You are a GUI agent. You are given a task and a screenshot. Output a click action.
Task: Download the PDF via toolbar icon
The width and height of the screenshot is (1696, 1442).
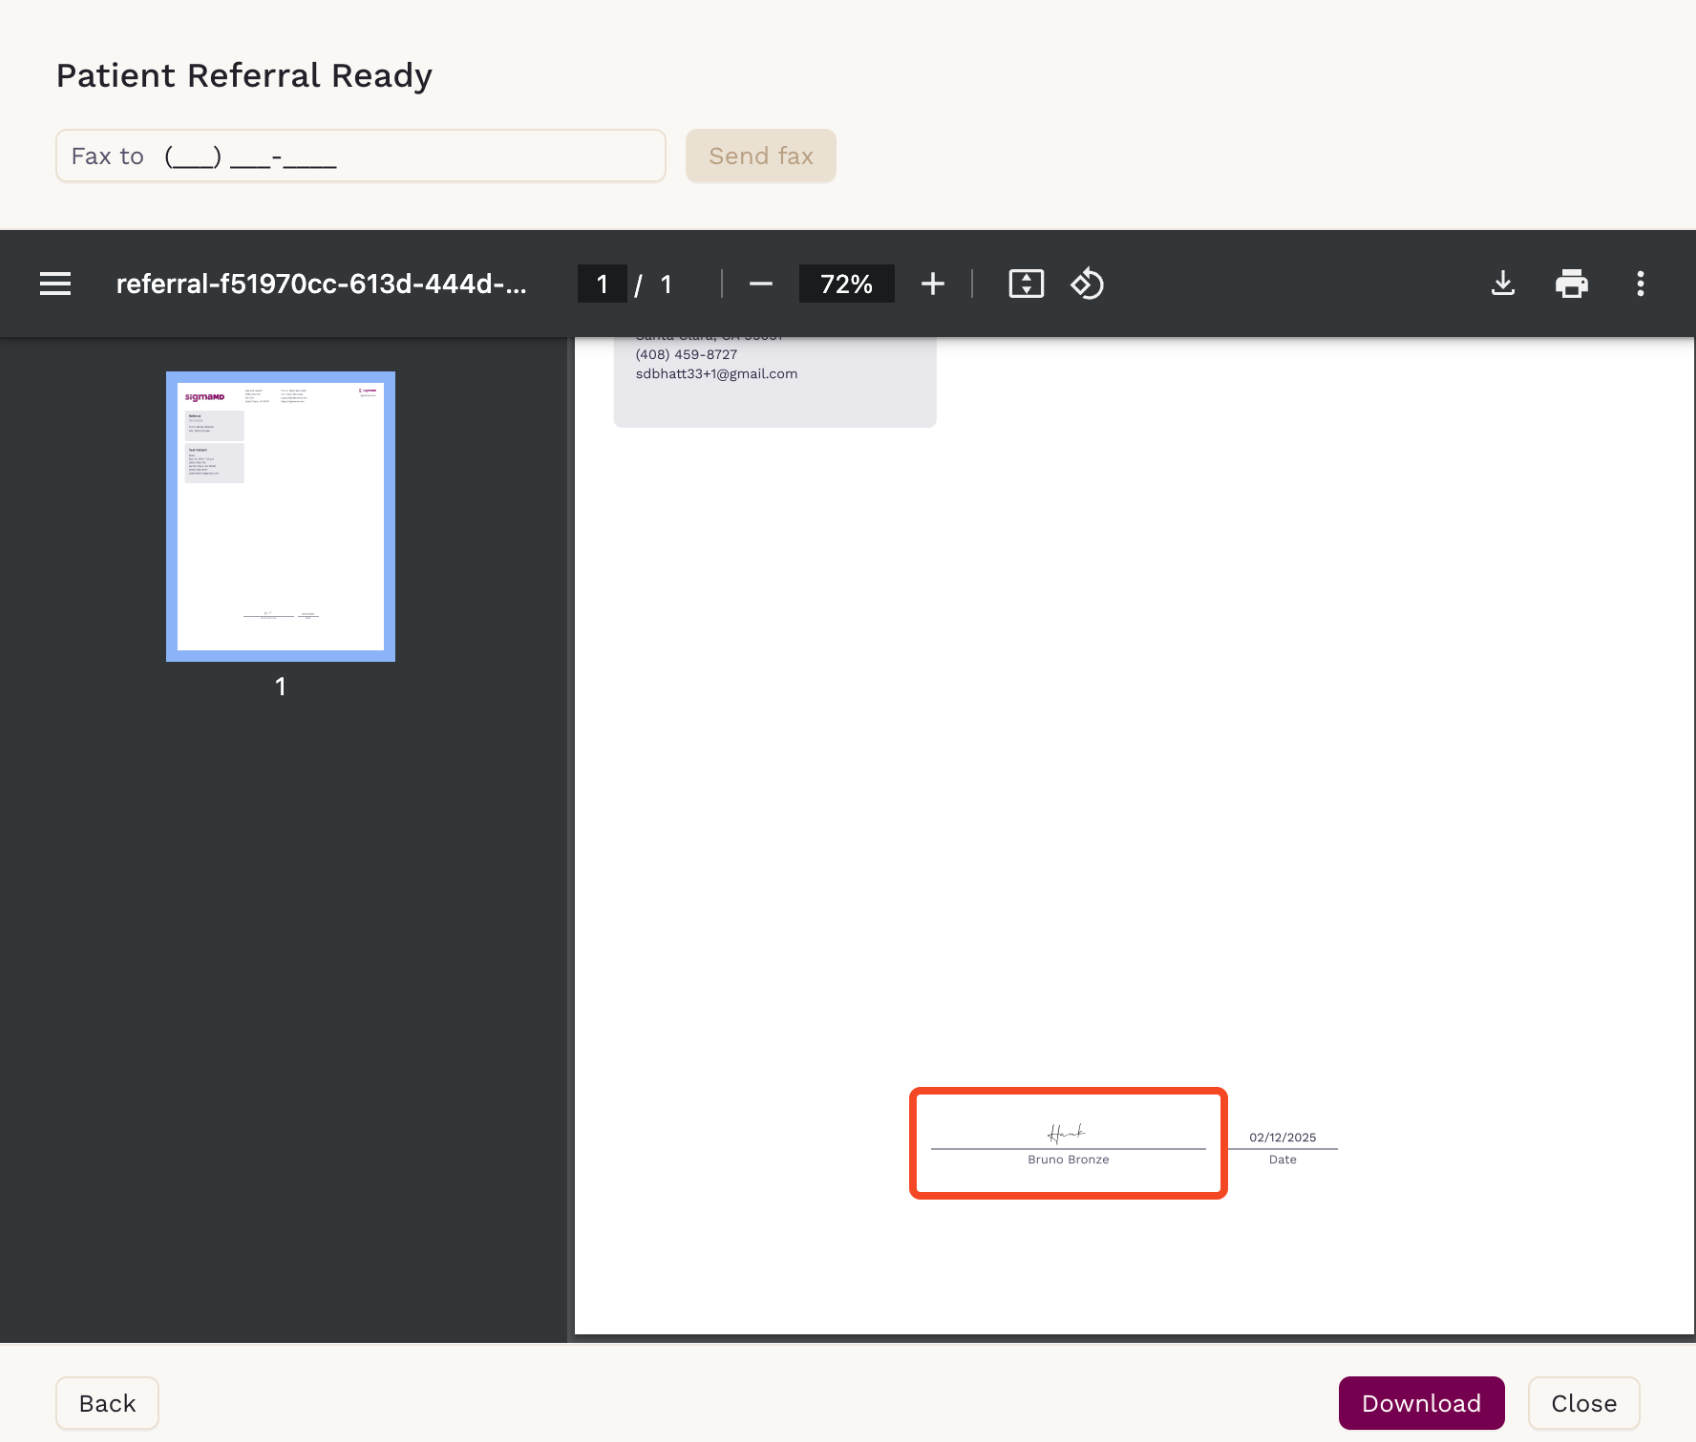point(1502,284)
